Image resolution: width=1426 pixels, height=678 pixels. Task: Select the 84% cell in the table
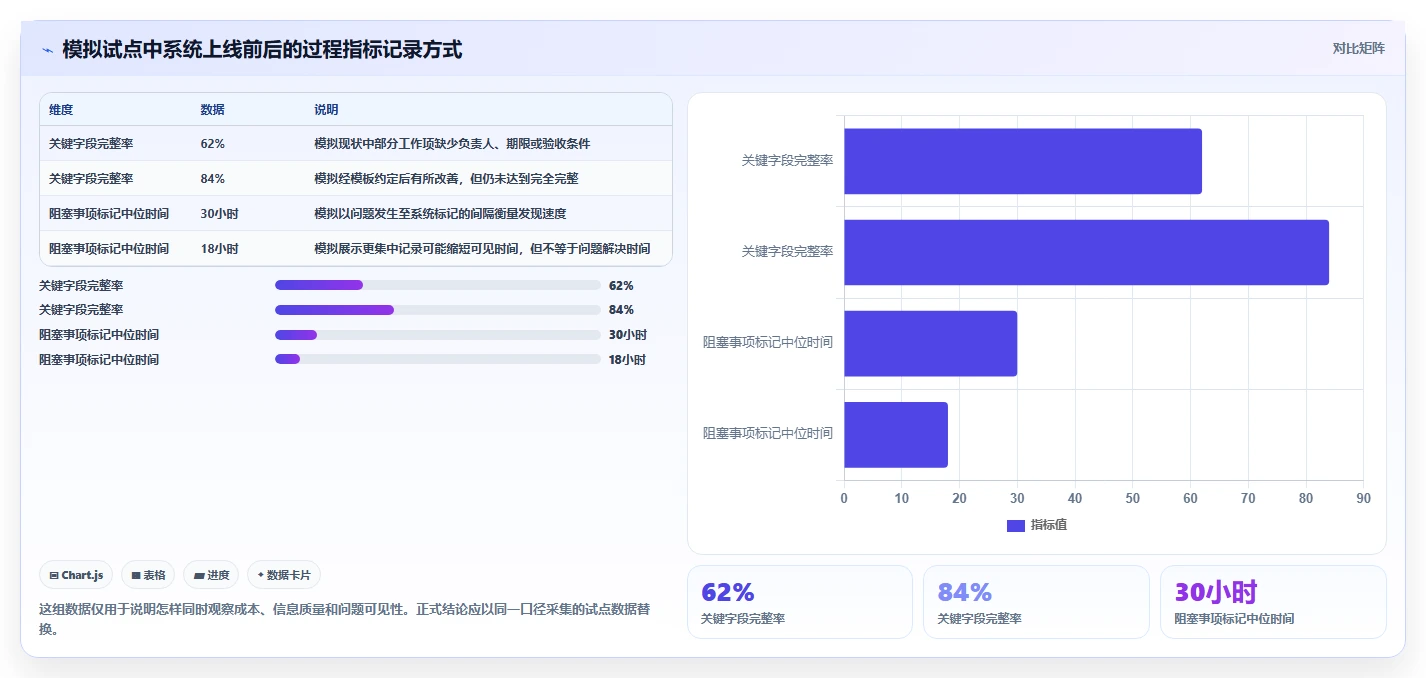pos(212,179)
